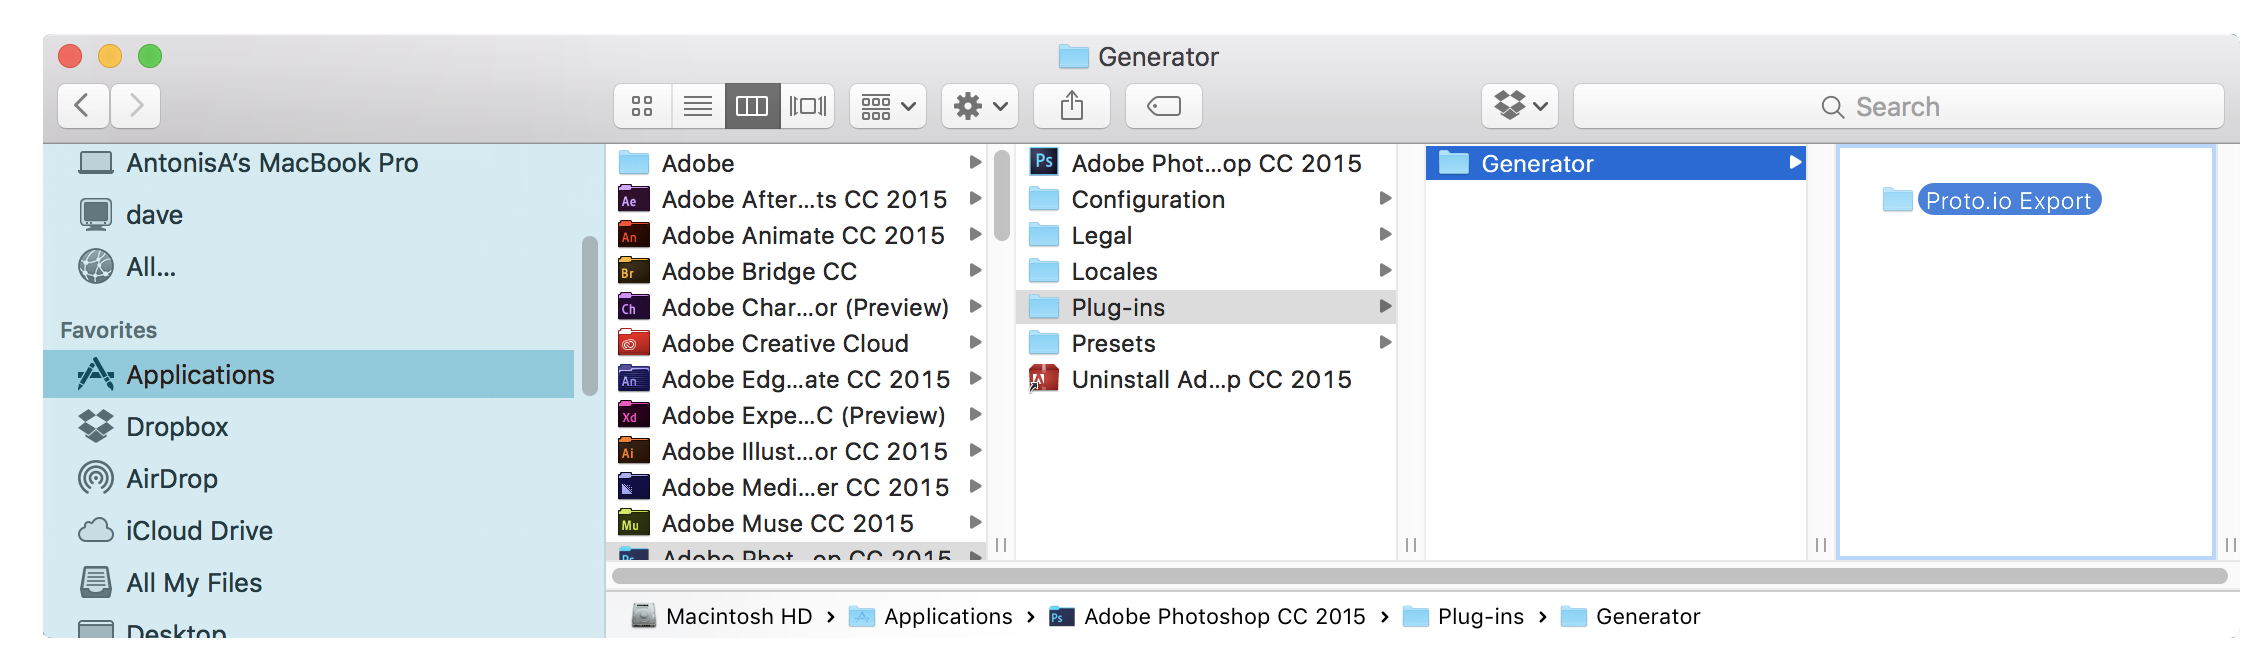Select Adobe After...ts CC 2015
Image resolution: width=2263 pixels, height=669 pixels.
pyautogui.click(x=797, y=199)
